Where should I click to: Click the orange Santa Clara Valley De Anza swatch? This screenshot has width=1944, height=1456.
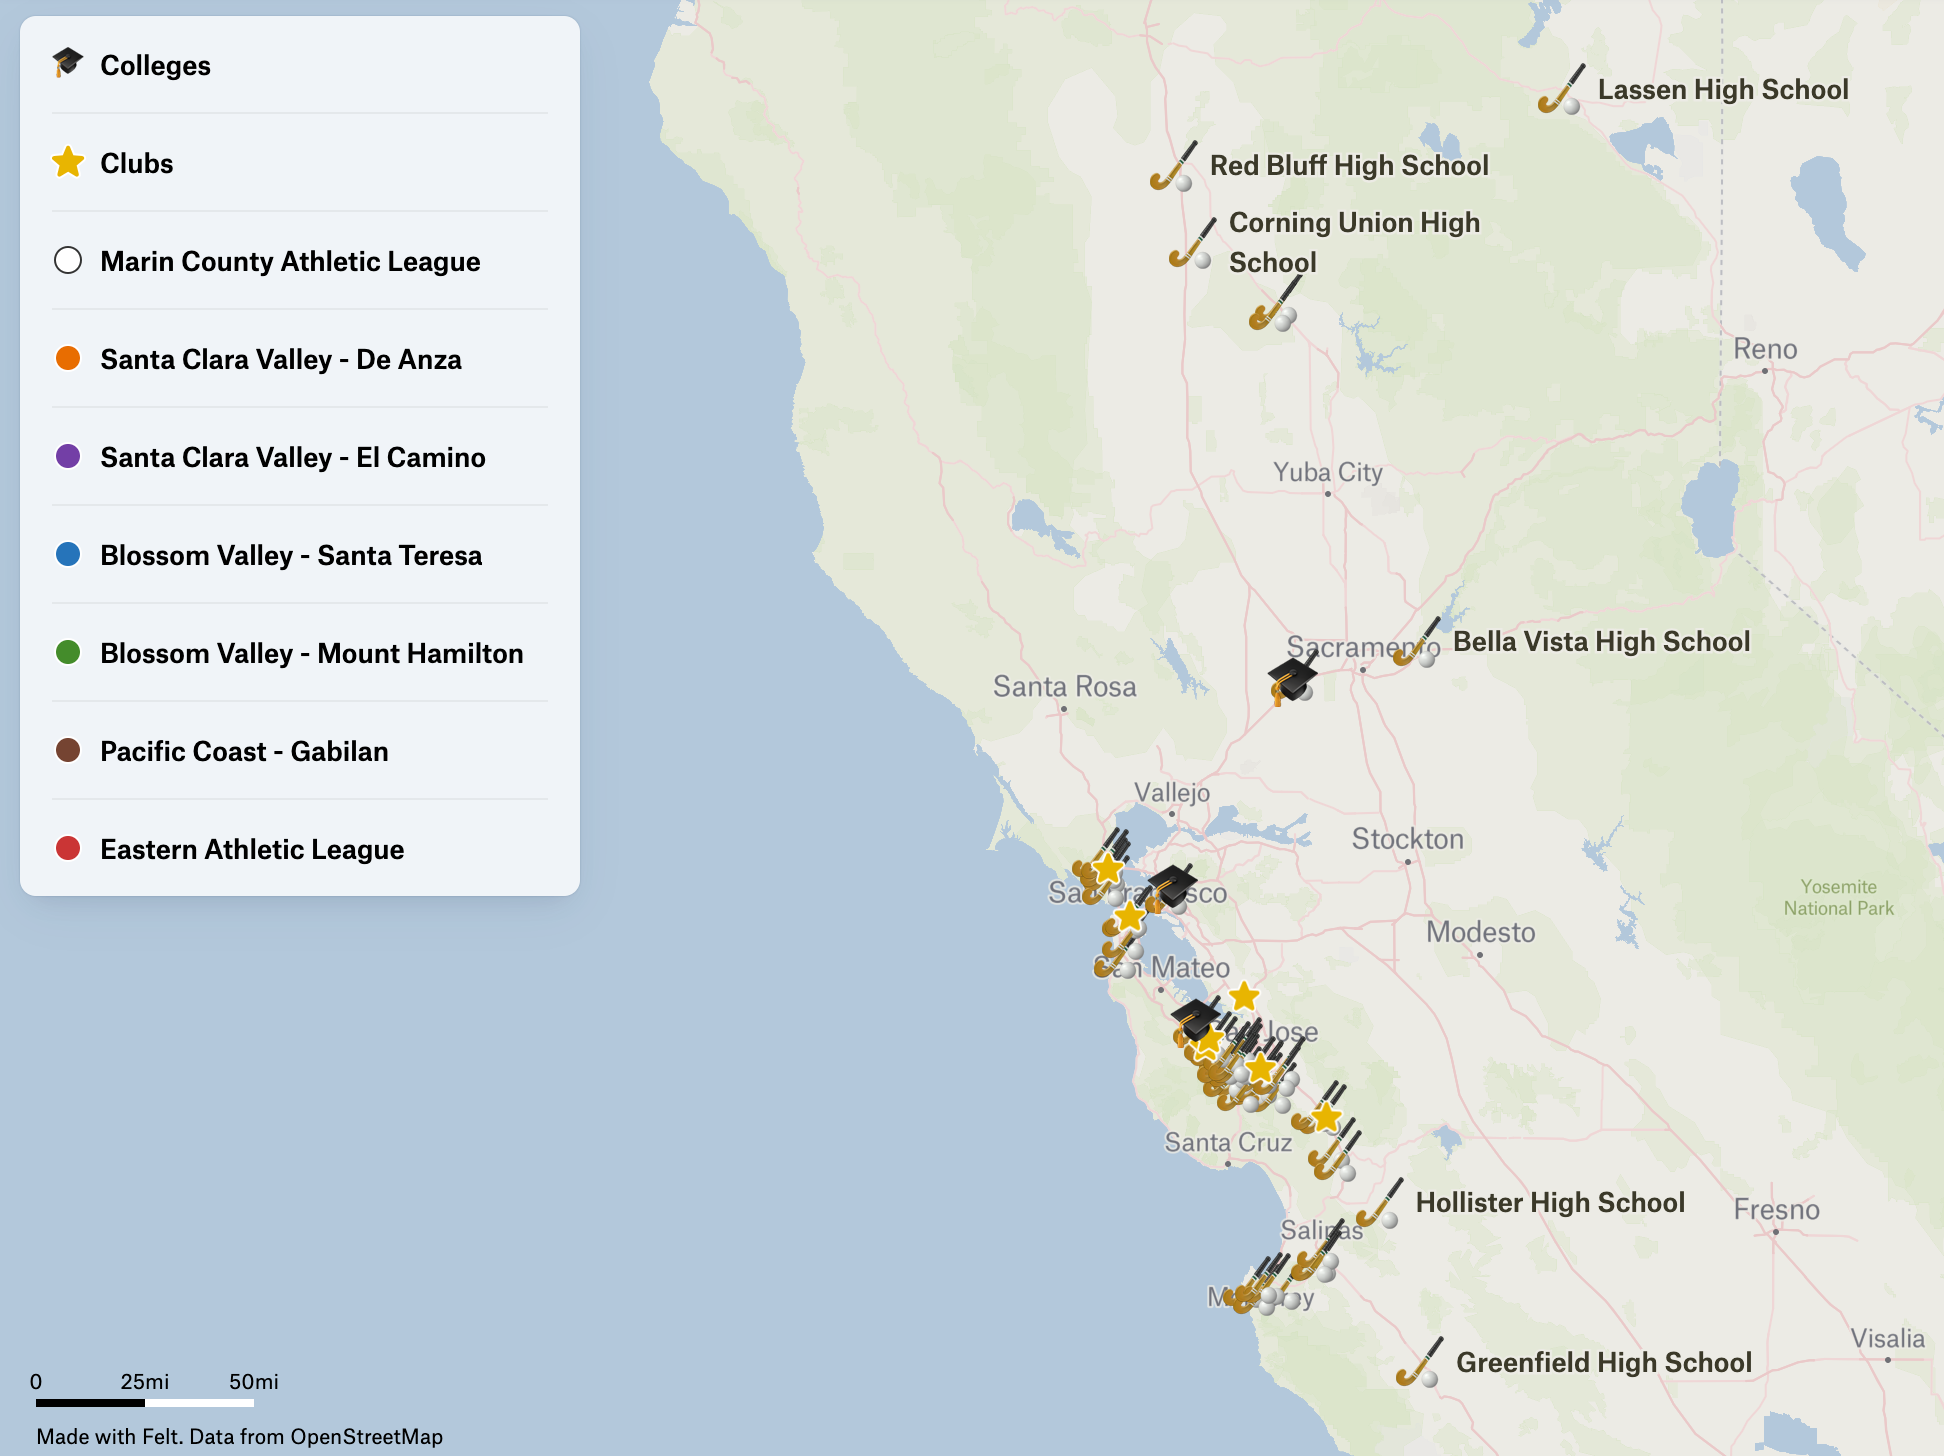click(68, 358)
